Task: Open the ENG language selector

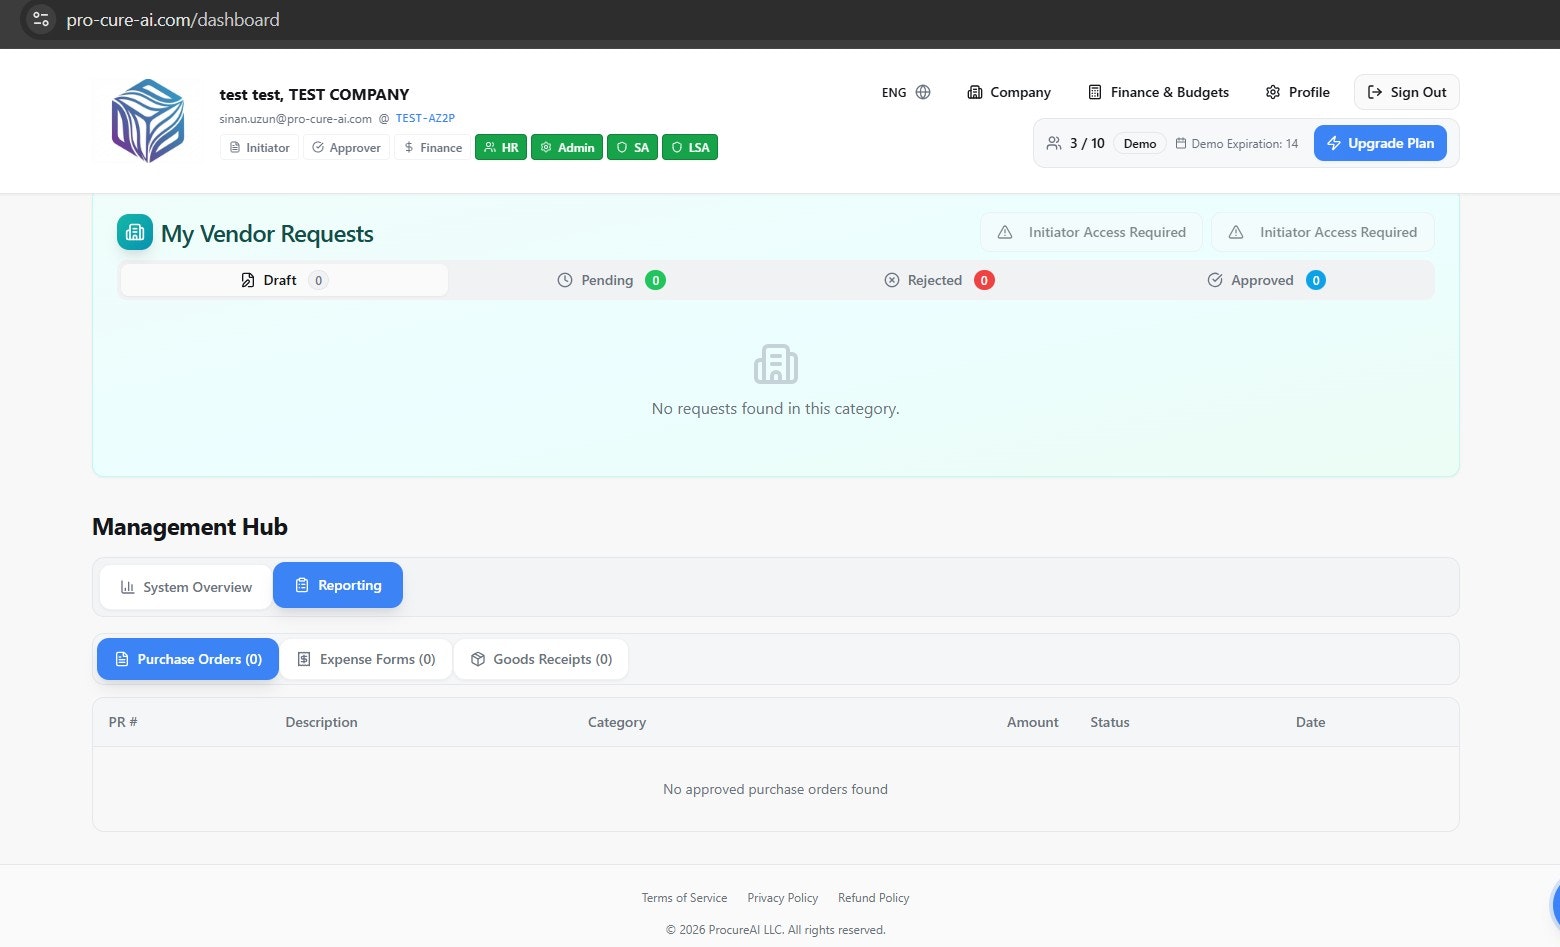Action: (x=906, y=92)
